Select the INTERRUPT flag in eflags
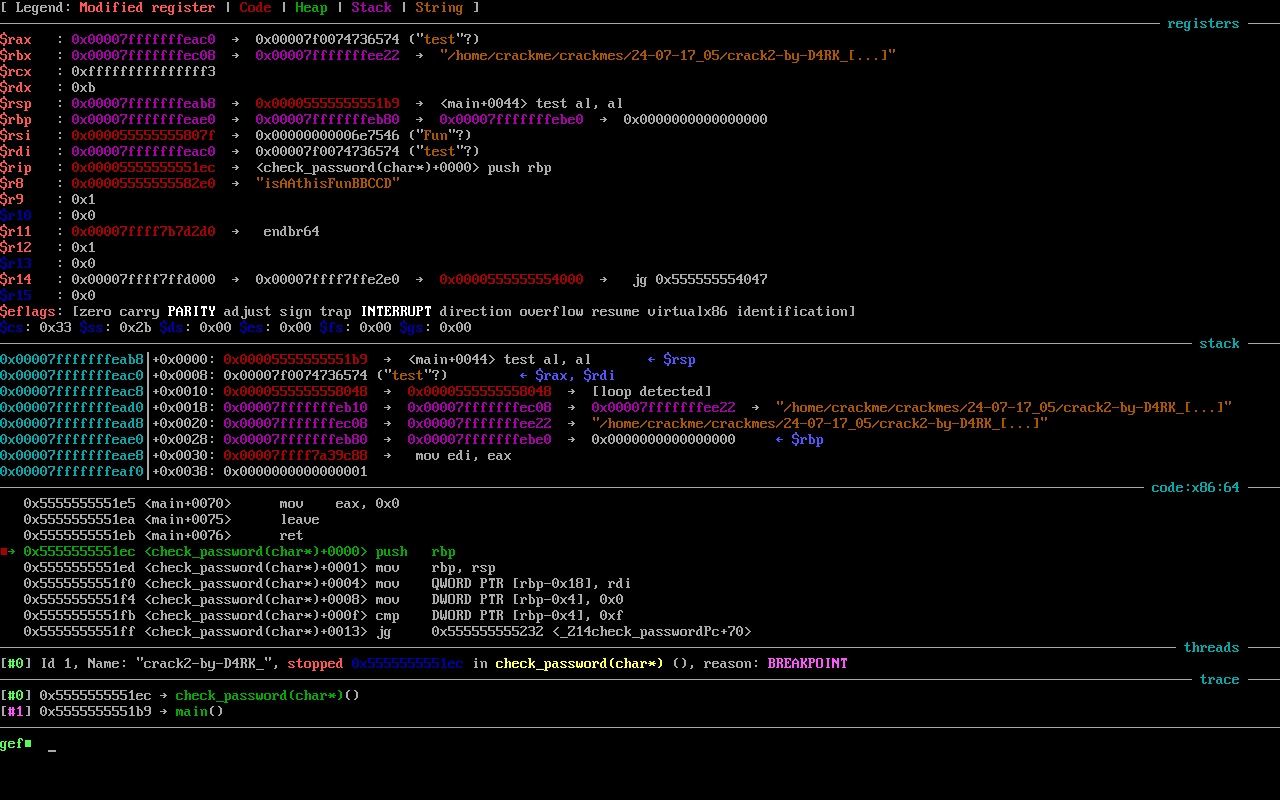1280x800 pixels. 395,312
